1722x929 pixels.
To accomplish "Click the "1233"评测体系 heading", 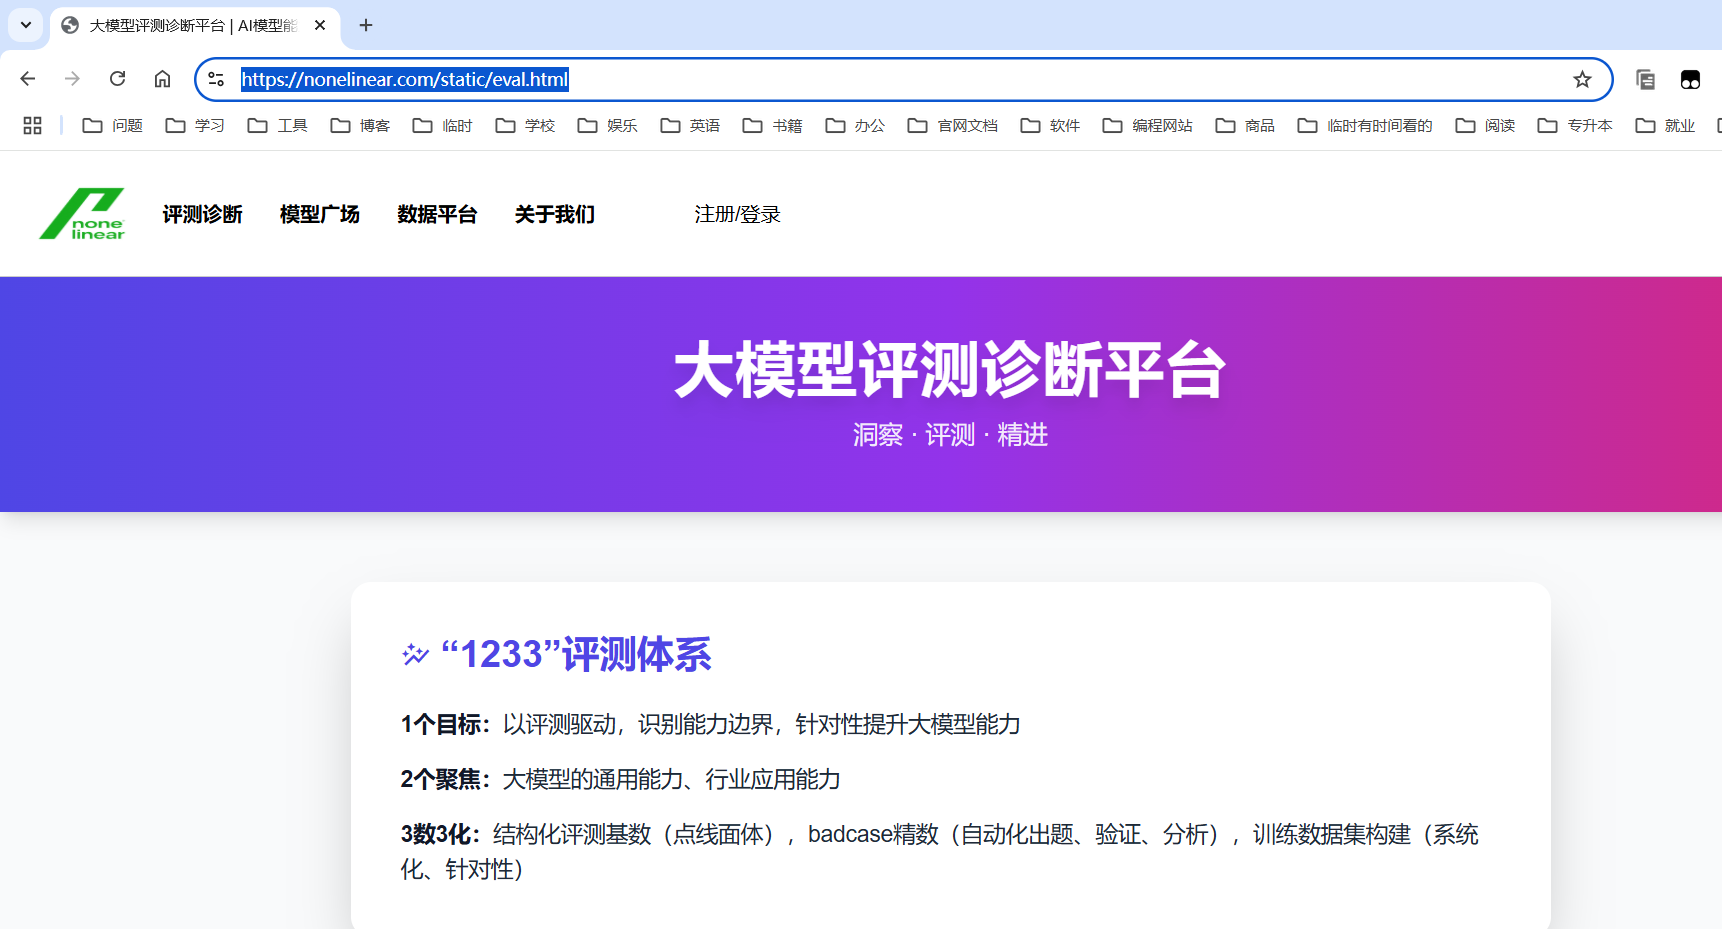I will [576, 654].
